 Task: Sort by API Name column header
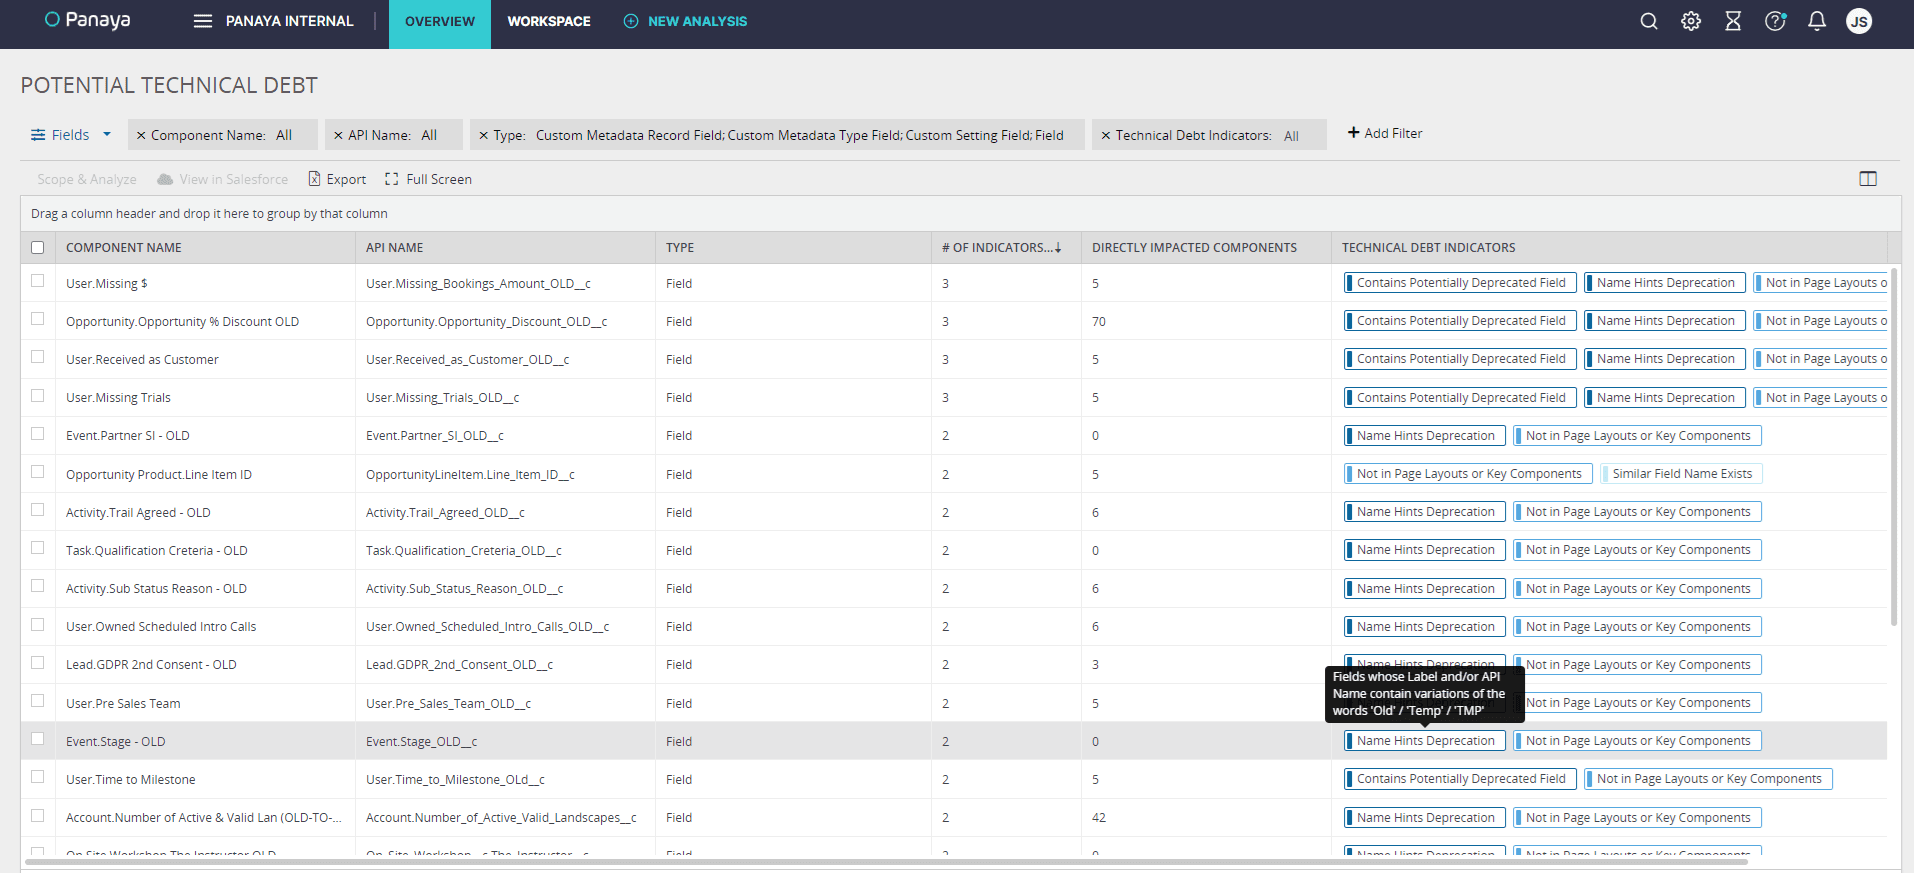(394, 248)
